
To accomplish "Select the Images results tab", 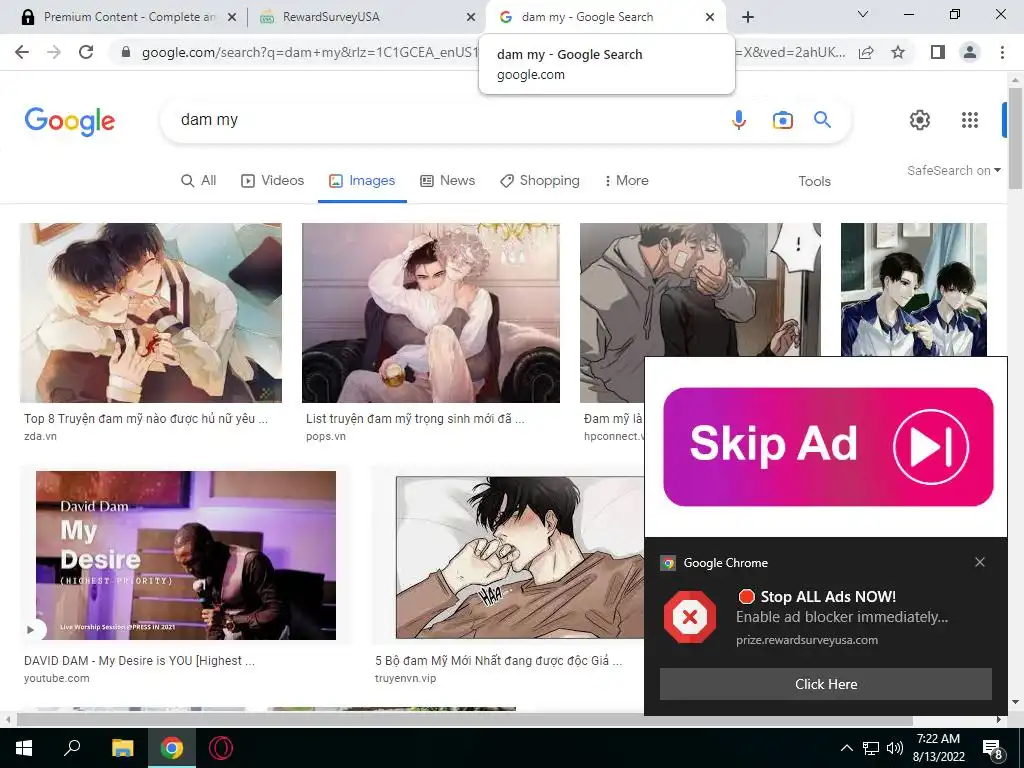I will click(362, 181).
